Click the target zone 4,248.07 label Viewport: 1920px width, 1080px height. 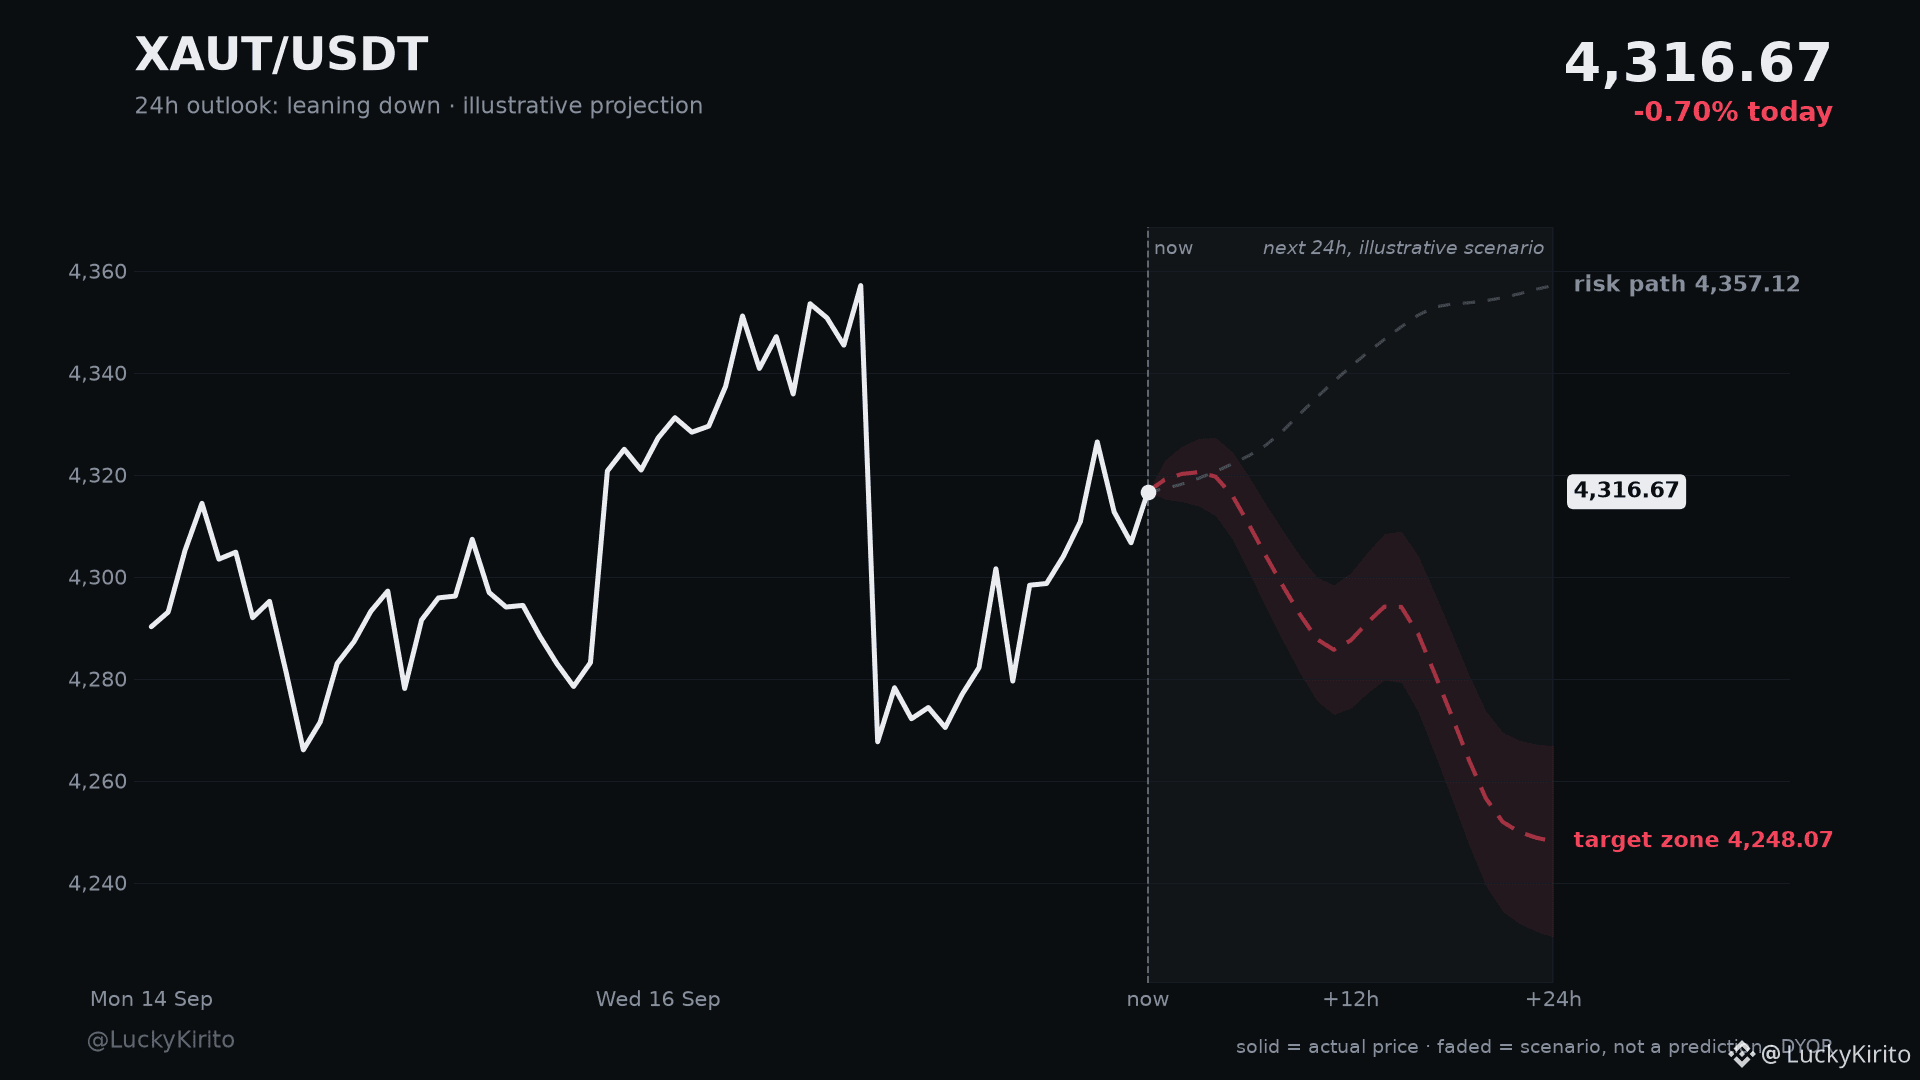coord(1703,840)
